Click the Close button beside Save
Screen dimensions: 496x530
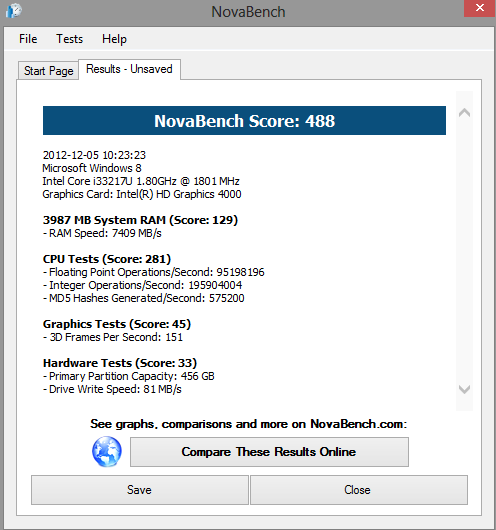click(359, 490)
